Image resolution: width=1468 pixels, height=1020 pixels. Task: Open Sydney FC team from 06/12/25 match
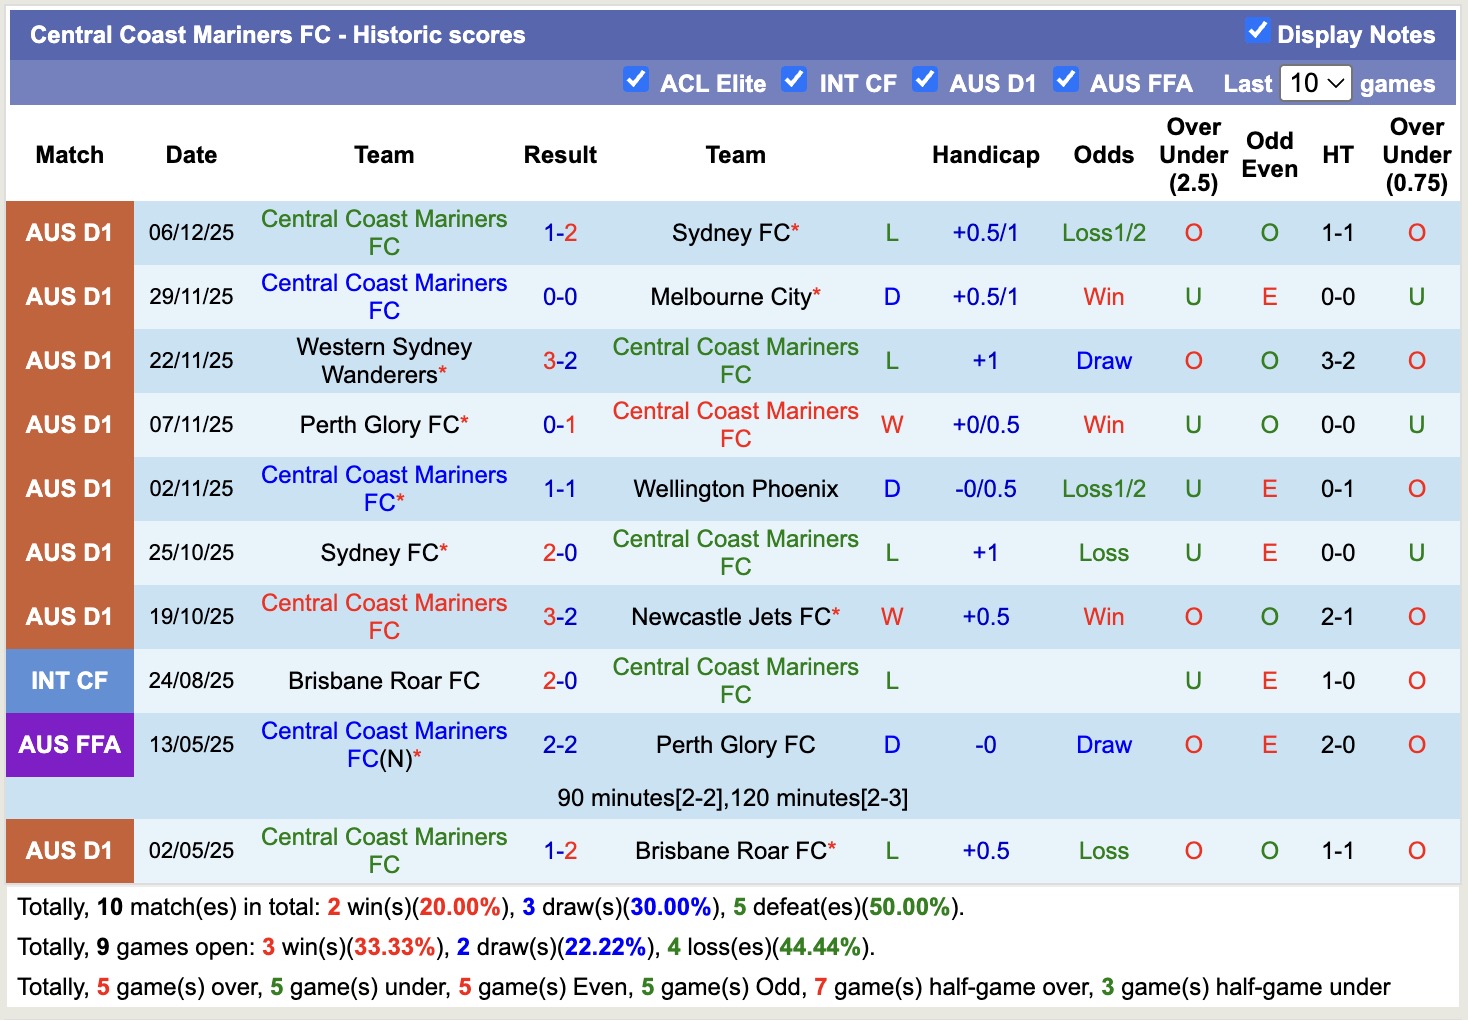point(730,233)
